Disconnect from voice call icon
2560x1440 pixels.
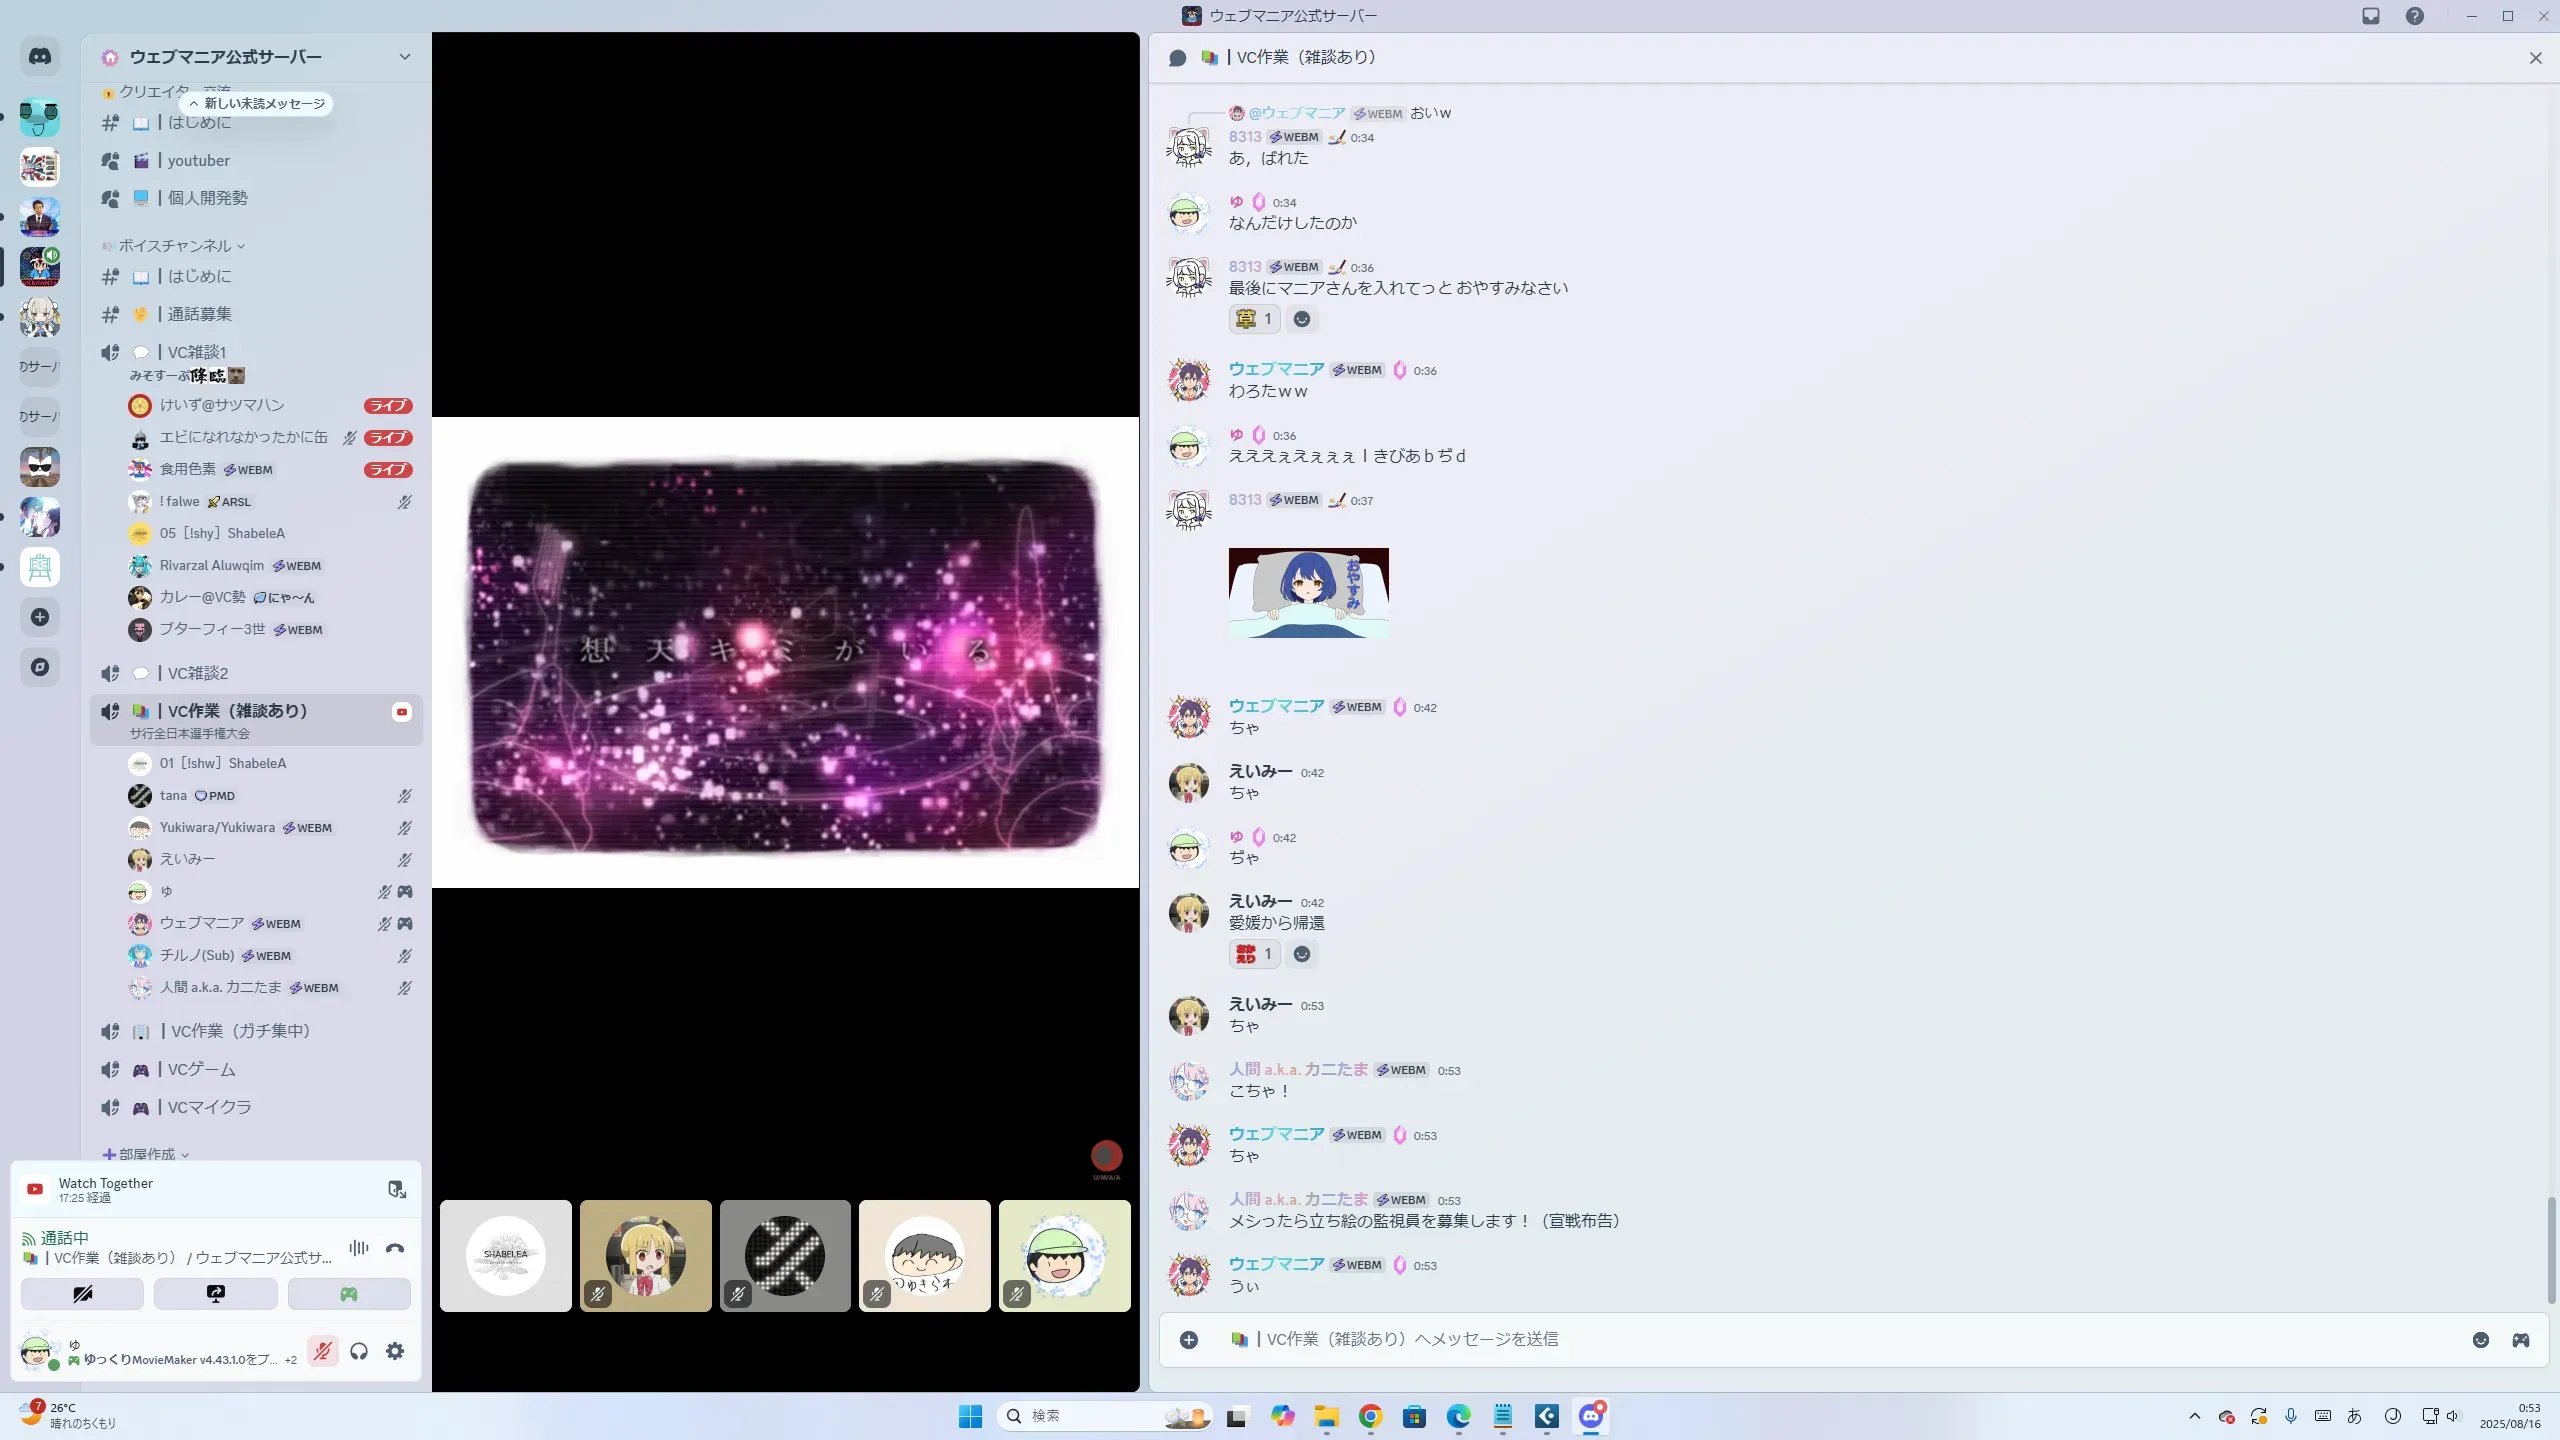pyautogui.click(x=395, y=1248)
